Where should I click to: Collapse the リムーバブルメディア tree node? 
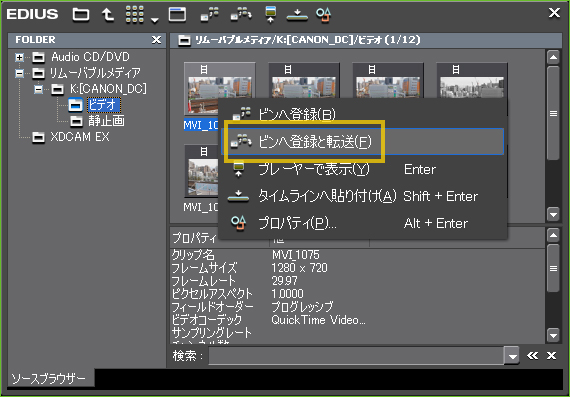click(20, 73)
